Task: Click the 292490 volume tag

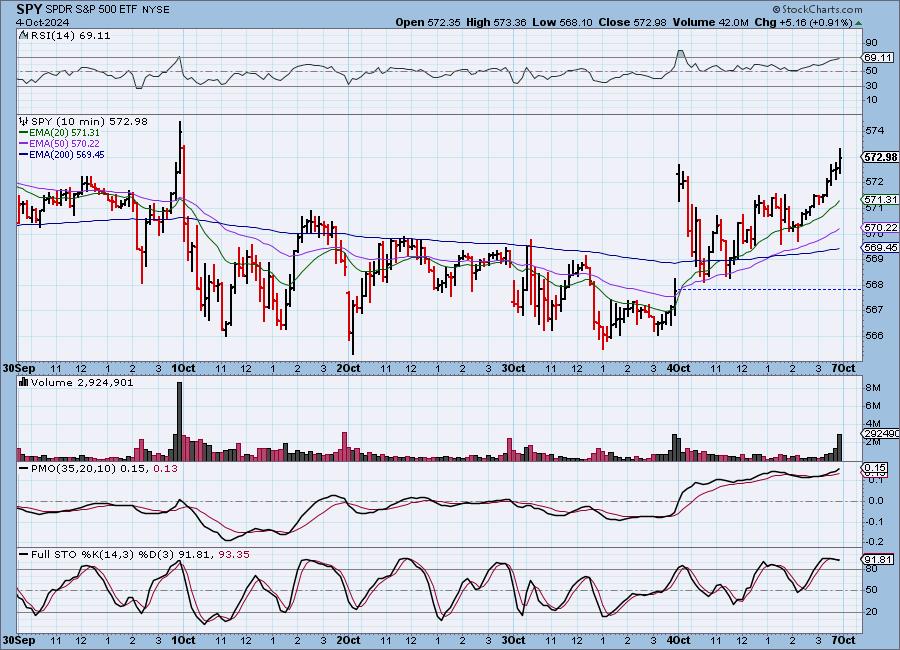Action: pyautogui.click(x=880, y=434)
